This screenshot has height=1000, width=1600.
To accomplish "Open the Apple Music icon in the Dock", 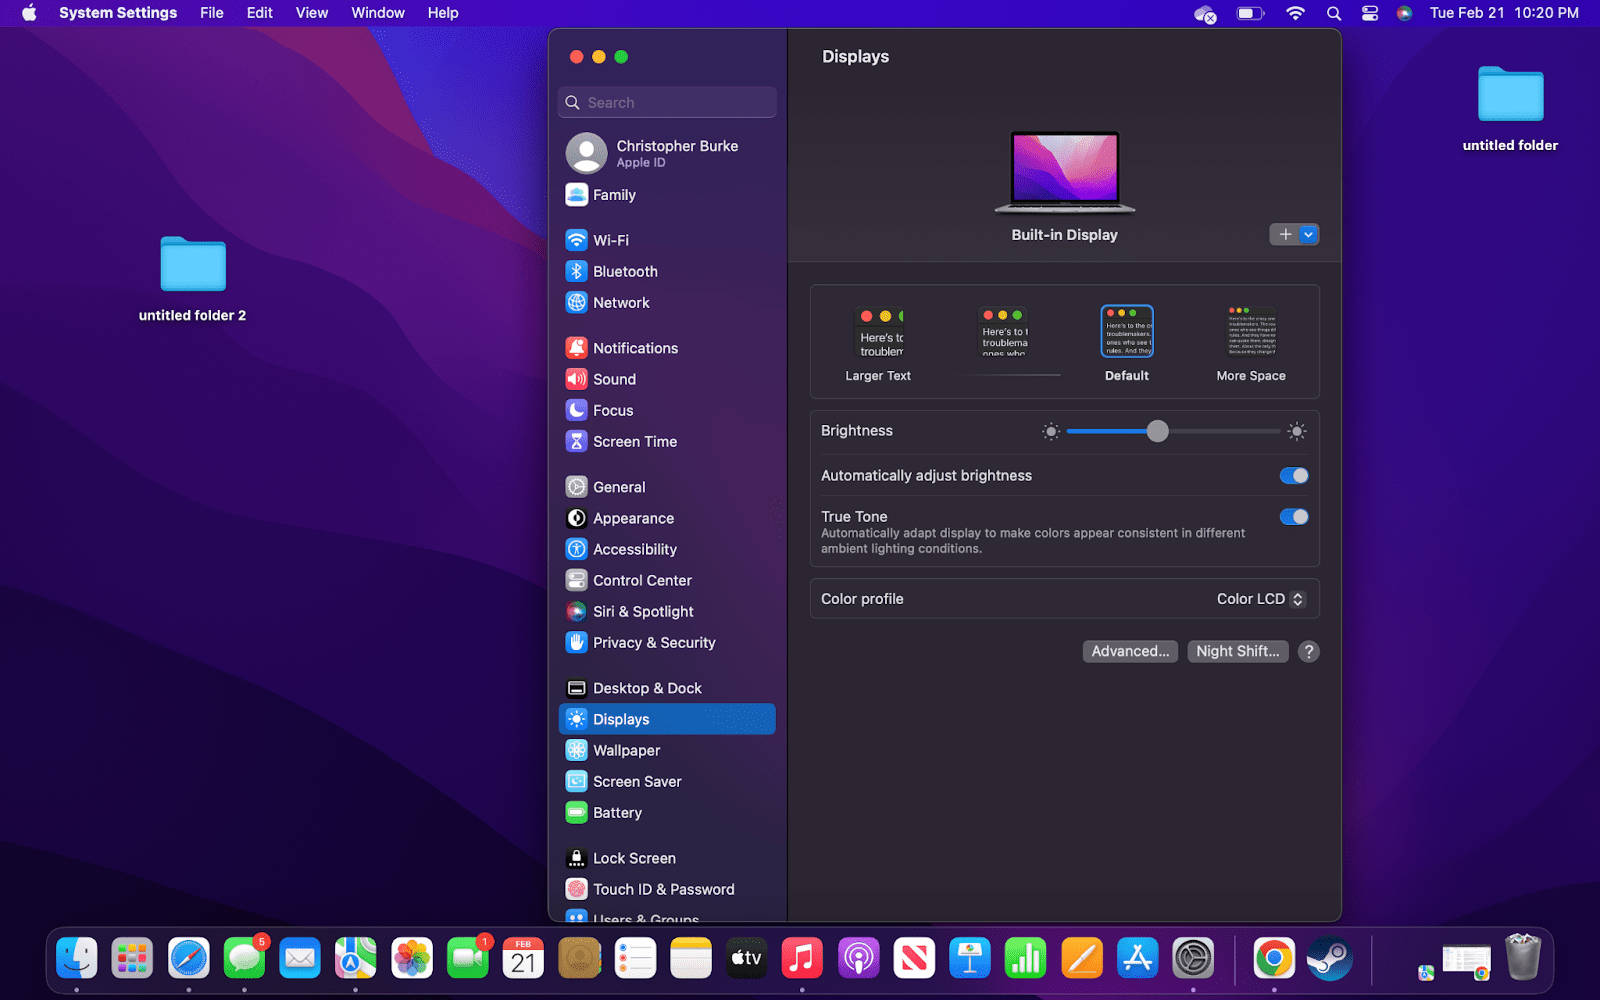I will click(x=802, y=958).
